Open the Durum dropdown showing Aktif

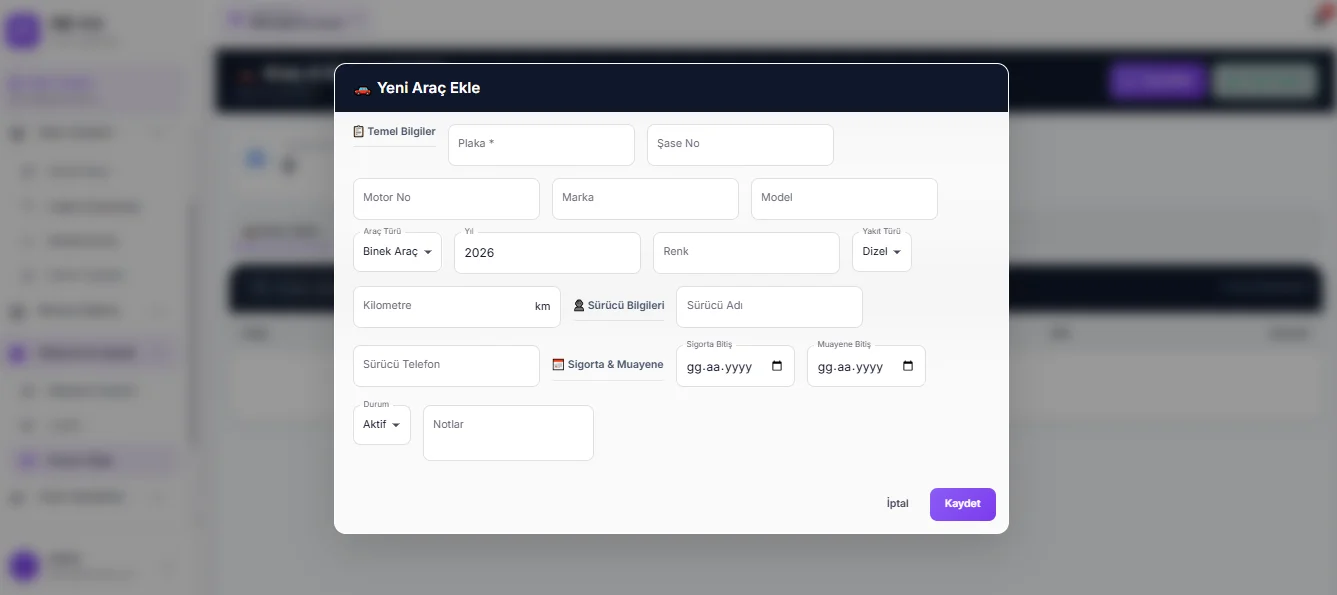(x=381, y=425)
